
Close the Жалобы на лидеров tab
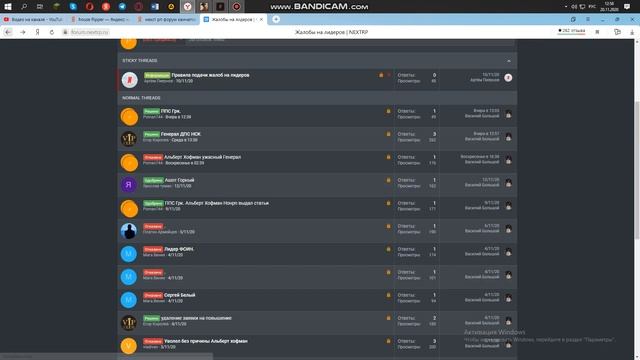261,19
